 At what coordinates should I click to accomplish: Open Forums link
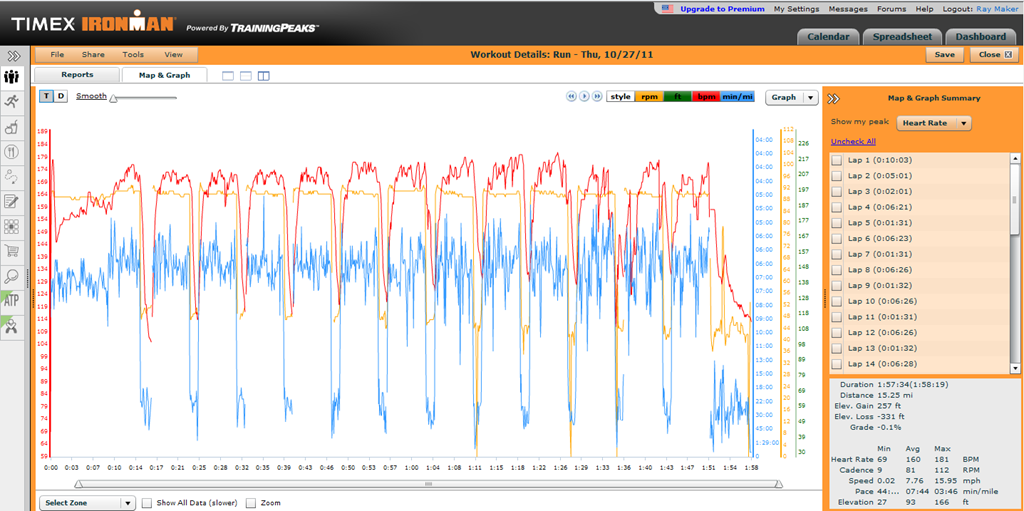[891, 9]
